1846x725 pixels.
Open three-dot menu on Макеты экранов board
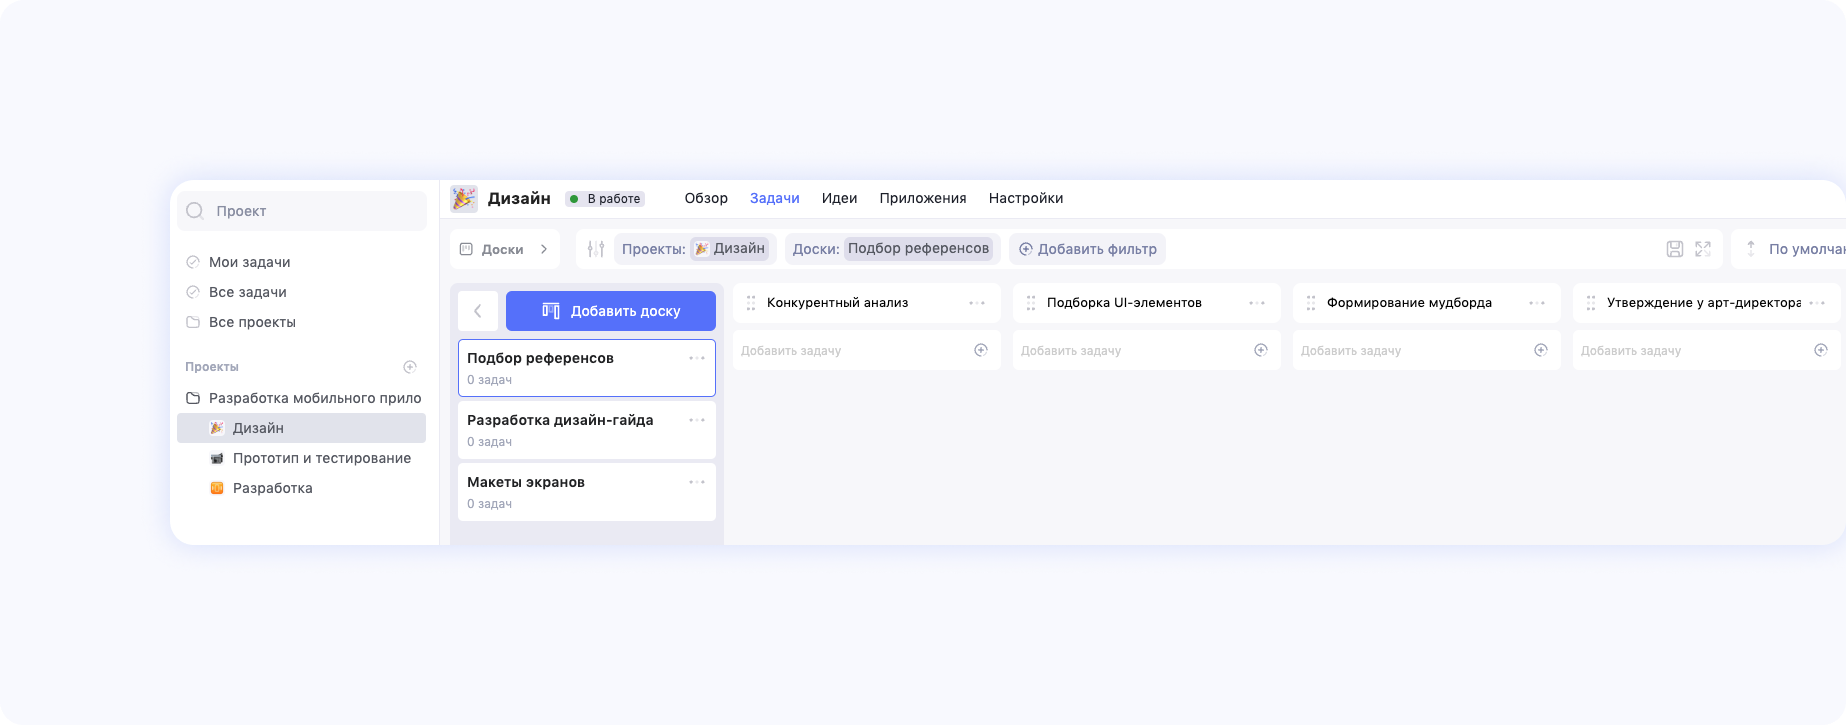(697, 482)
